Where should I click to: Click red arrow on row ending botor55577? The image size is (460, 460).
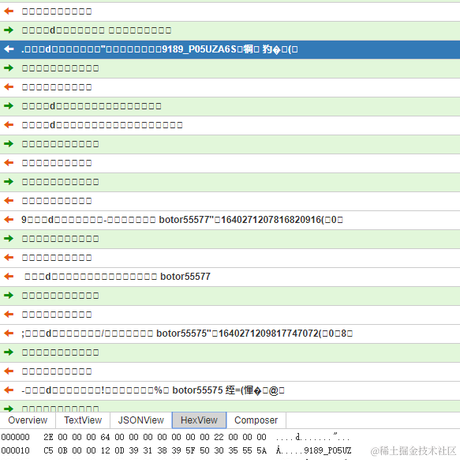coord(9,277)
